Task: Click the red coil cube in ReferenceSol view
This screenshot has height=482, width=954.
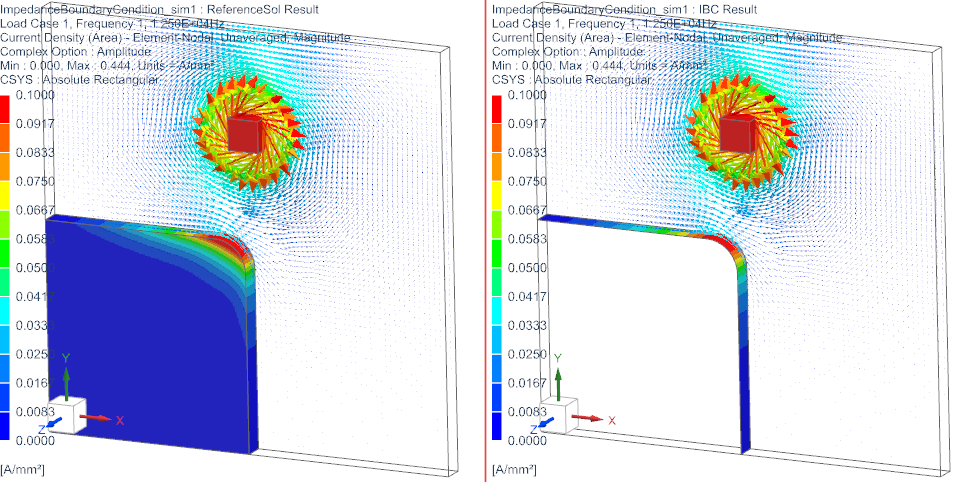Action: pyautogui.click(x=244, y=132)
